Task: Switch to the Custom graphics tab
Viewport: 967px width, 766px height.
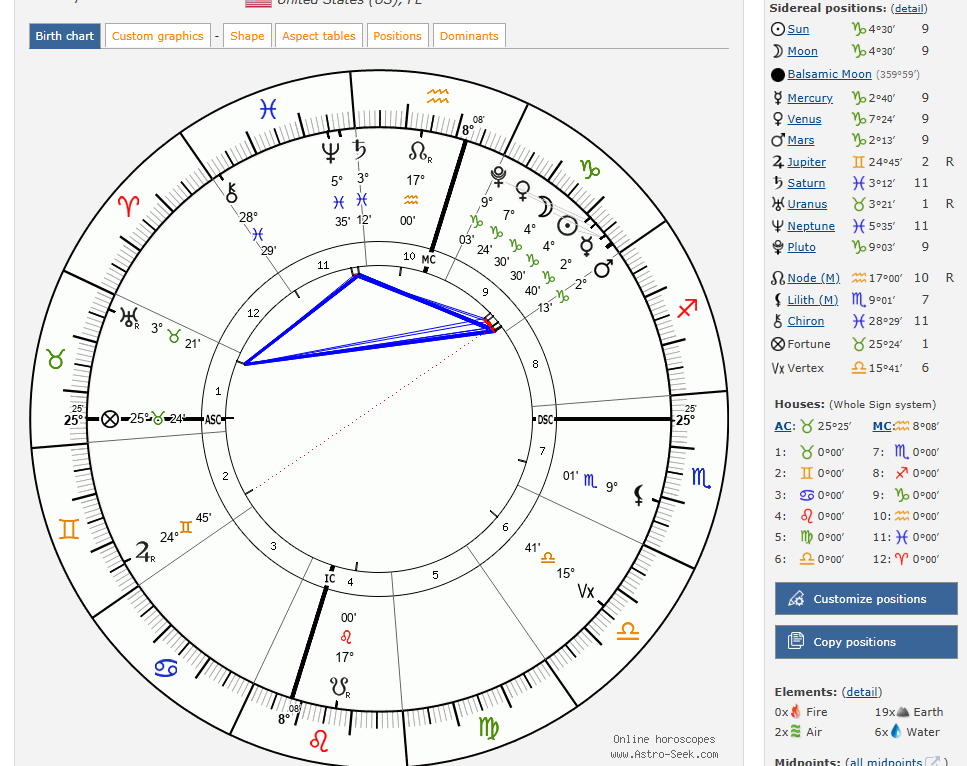Action: tap(157, 36)
